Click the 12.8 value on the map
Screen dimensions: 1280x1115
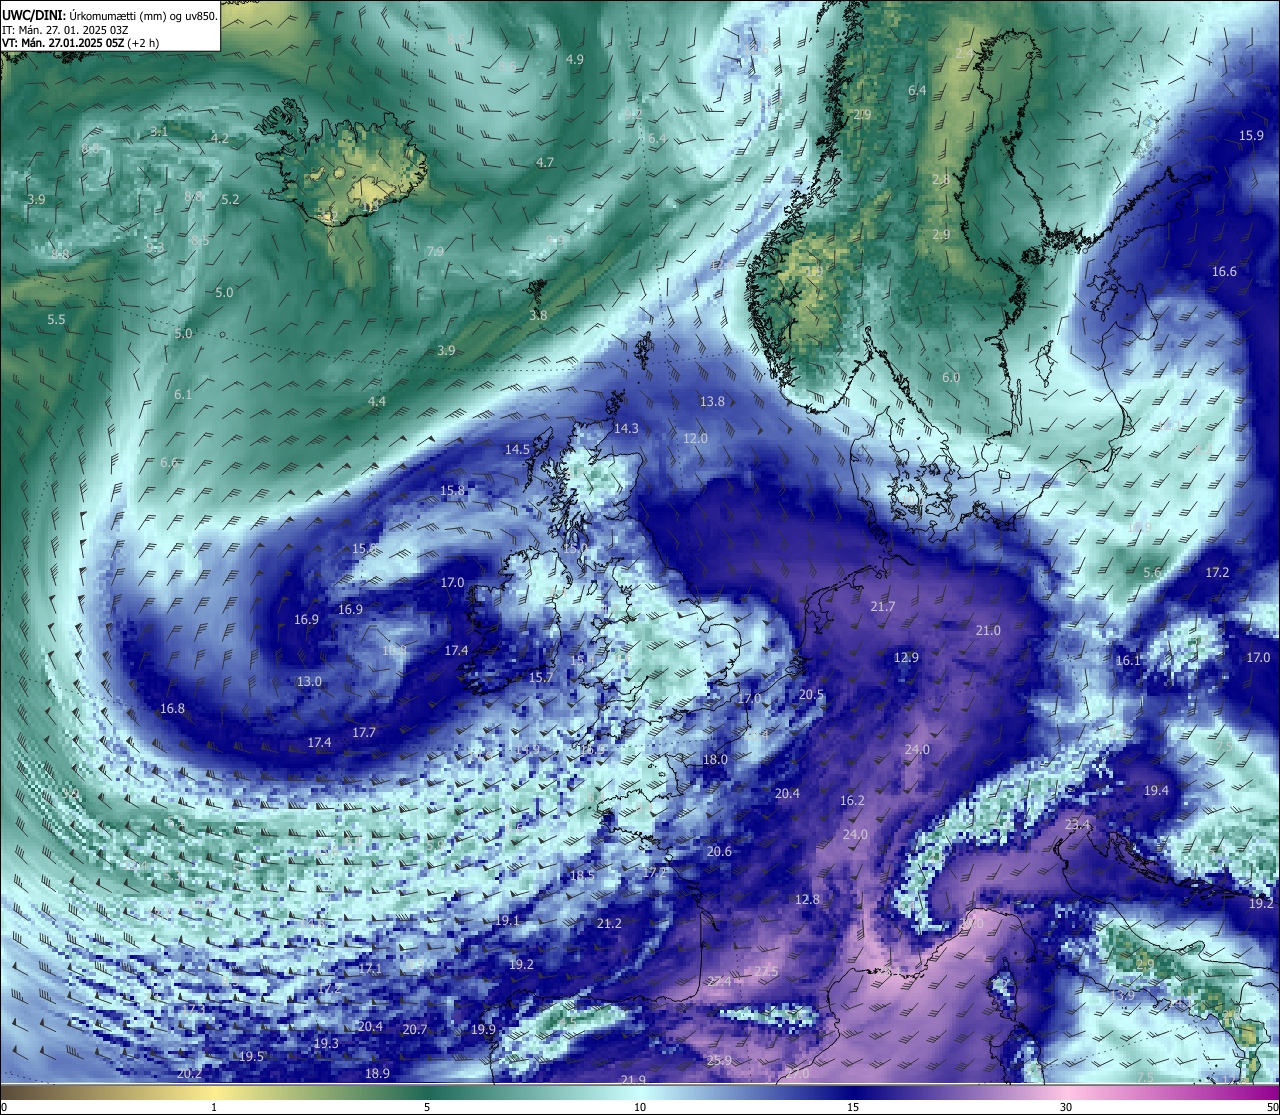tap(807, 899)
